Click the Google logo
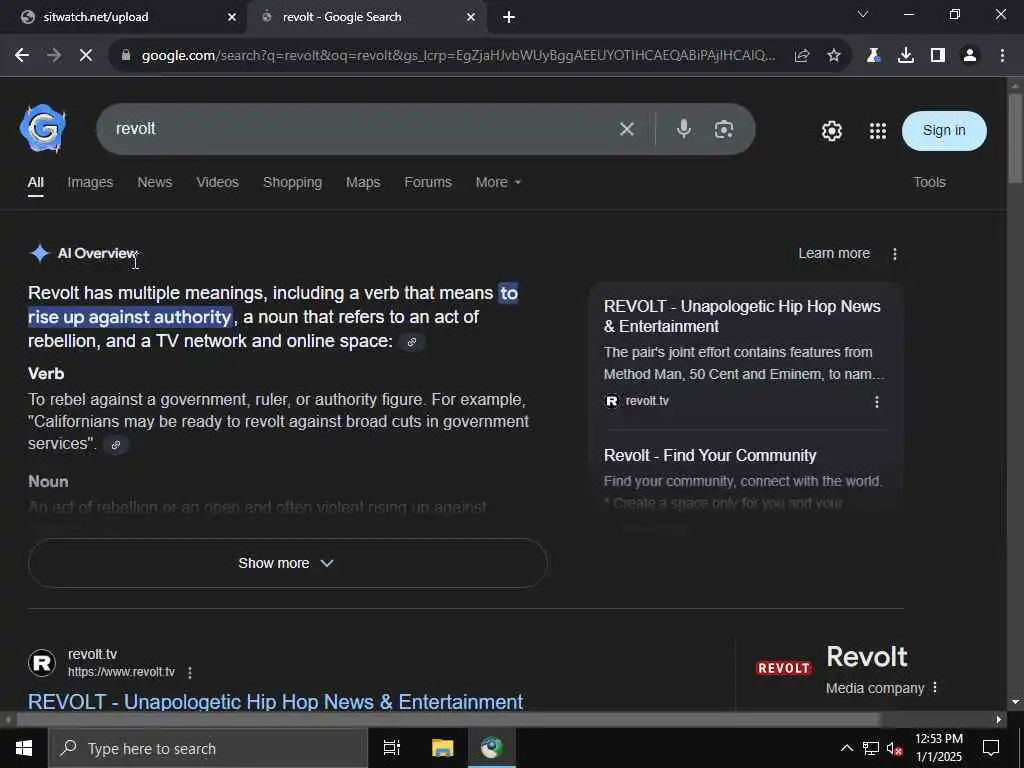The height and width of the screenshot is (768, 1024). click(43, 129)
